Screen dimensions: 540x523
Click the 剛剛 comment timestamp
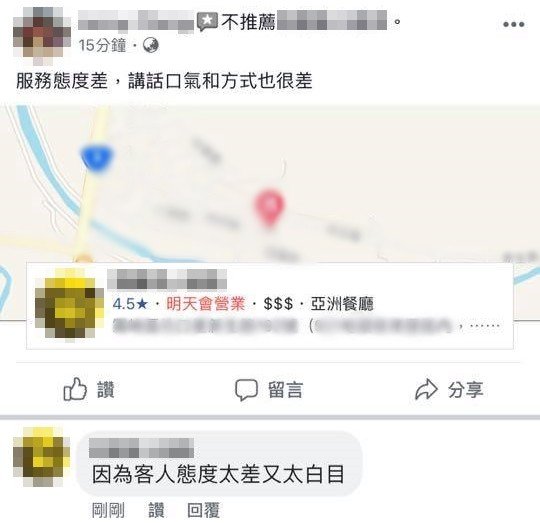(108, 510)
